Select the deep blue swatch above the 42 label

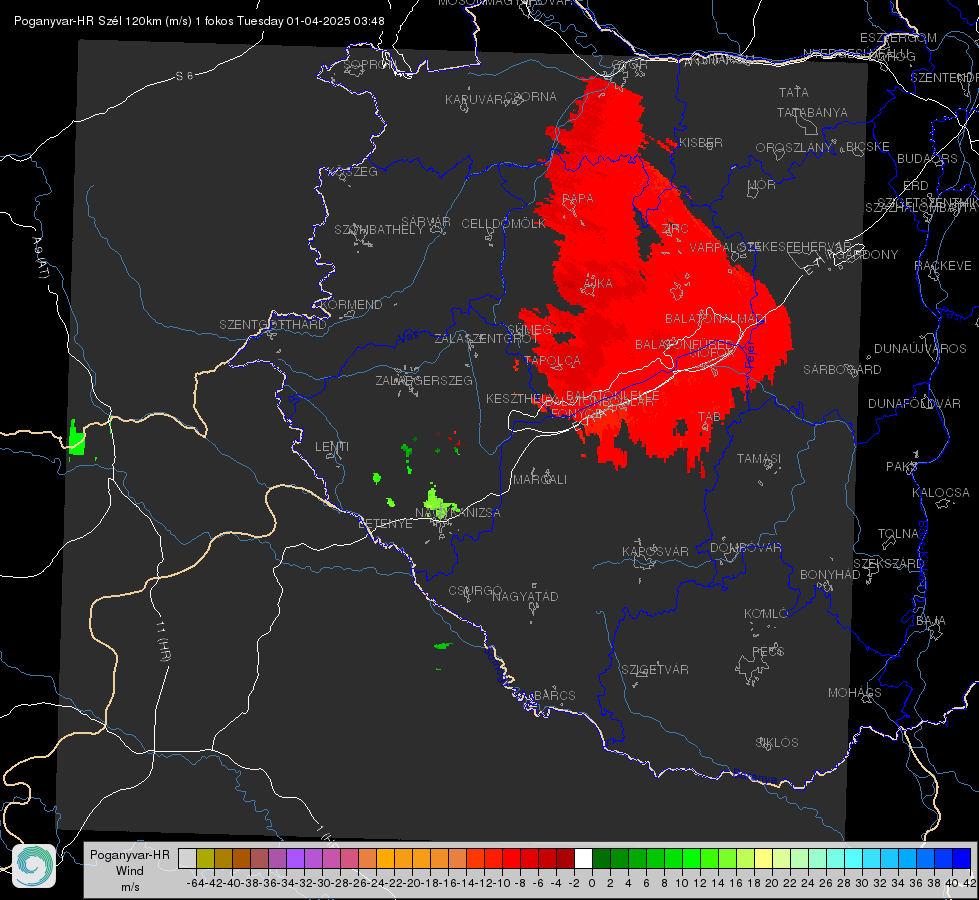point(962,859)
